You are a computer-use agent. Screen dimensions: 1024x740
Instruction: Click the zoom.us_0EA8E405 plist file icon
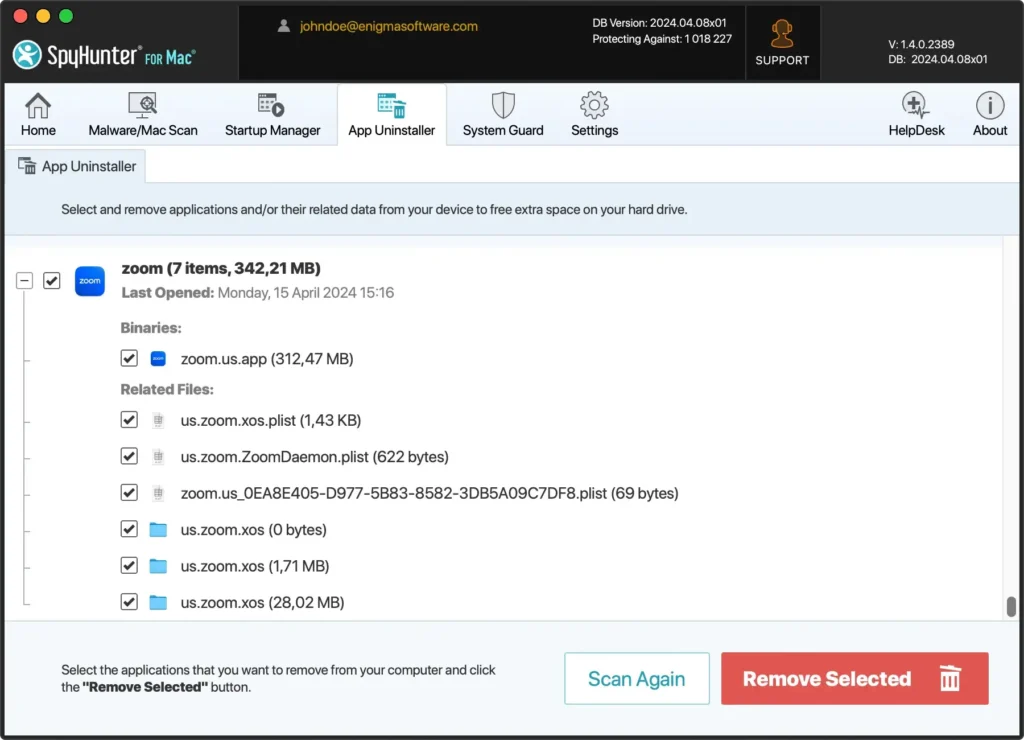[x=158, y=493]
